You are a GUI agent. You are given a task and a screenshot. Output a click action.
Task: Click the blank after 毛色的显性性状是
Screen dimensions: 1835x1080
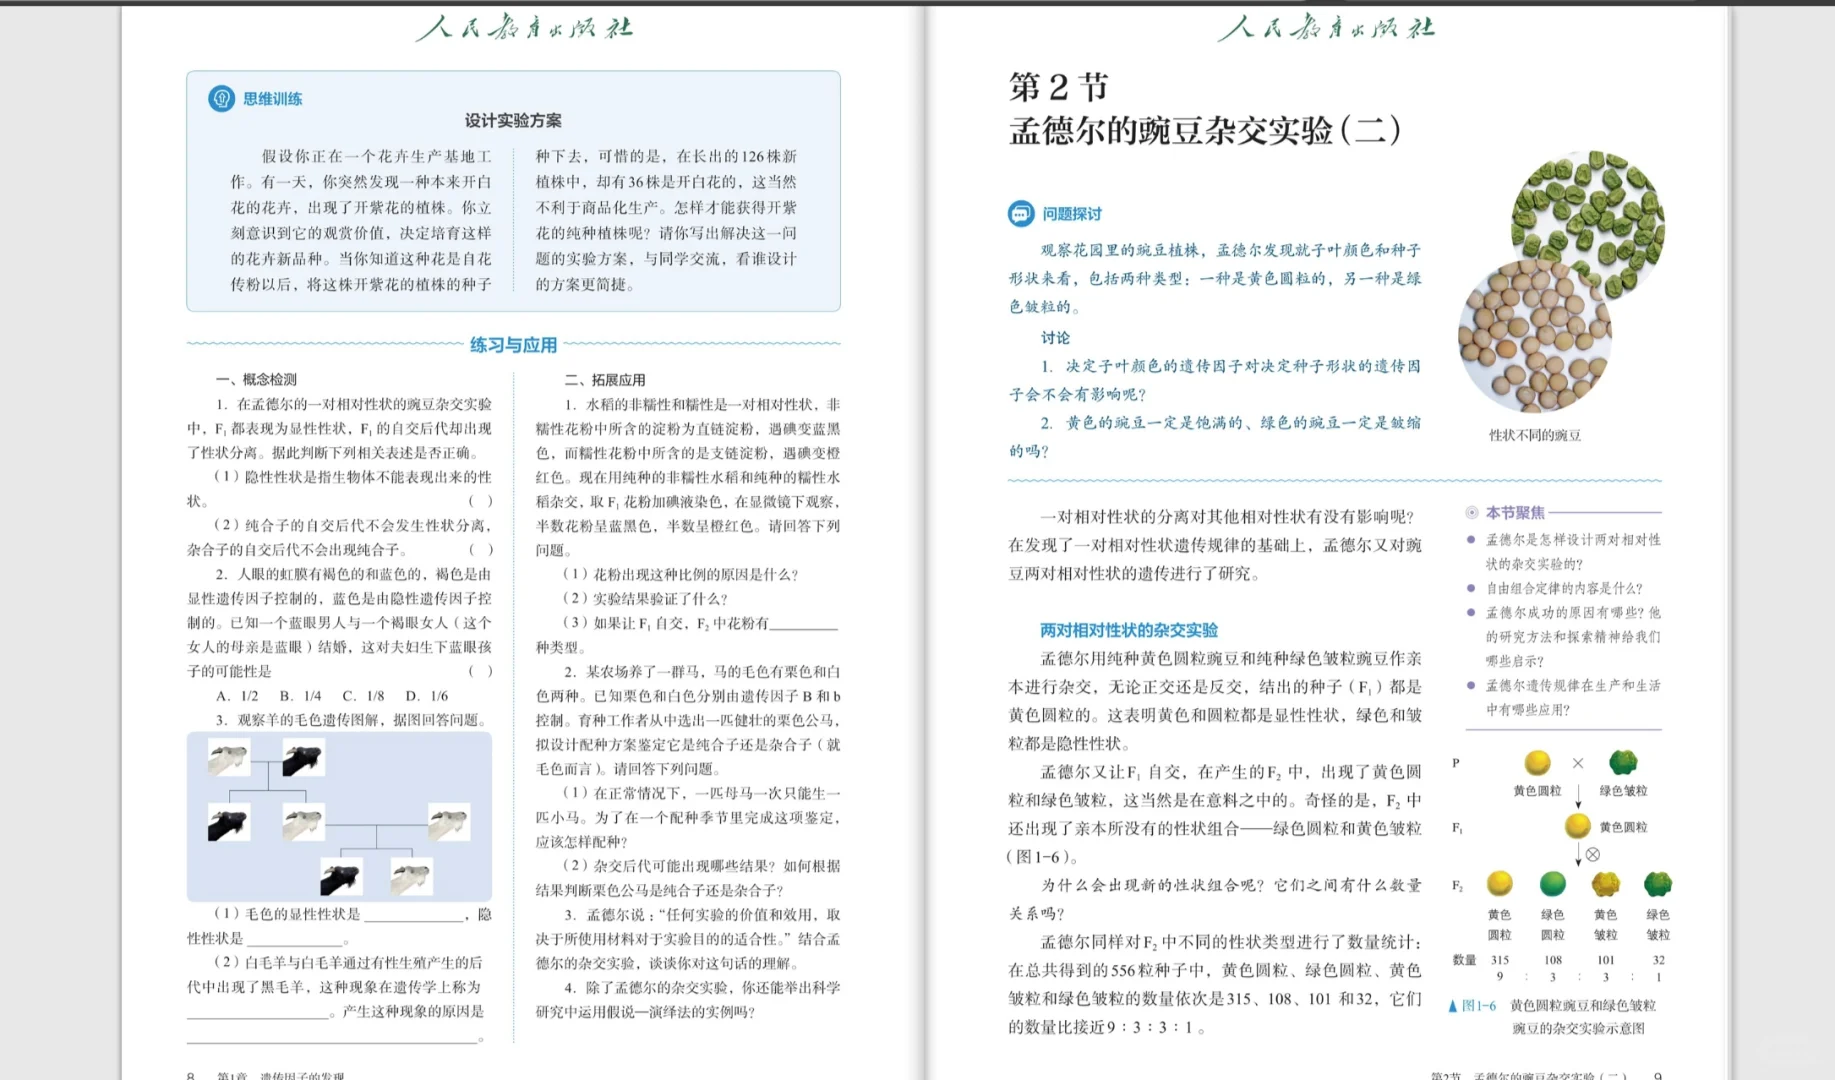(x=413, y=915)
